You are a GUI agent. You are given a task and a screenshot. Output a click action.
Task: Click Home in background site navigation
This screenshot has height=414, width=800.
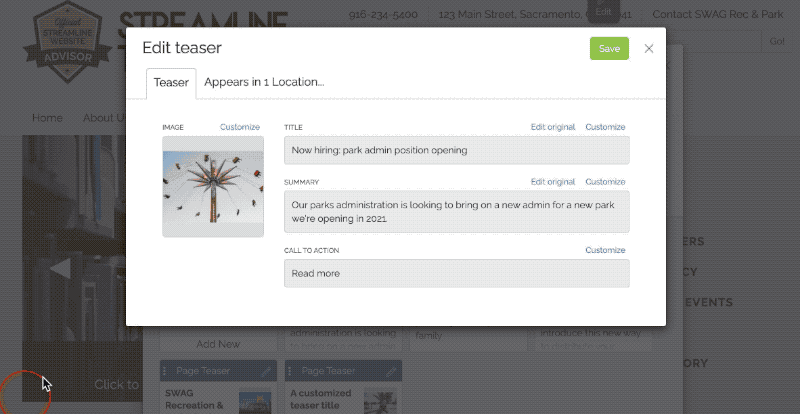47,118
